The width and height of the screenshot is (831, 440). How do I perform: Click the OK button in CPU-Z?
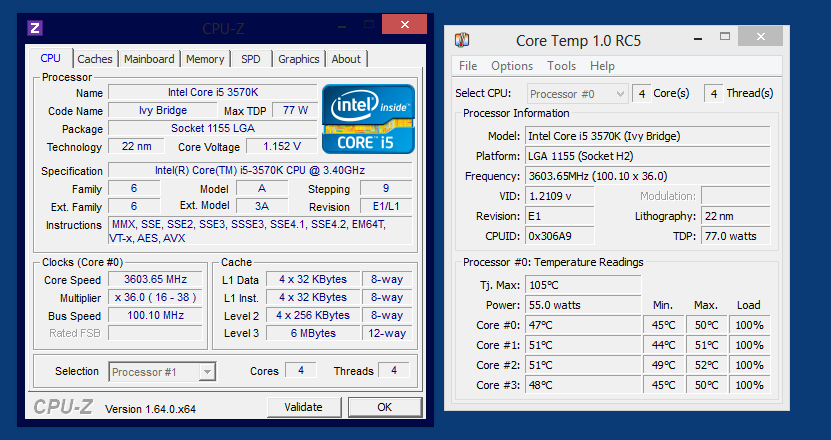click(385, 407)
